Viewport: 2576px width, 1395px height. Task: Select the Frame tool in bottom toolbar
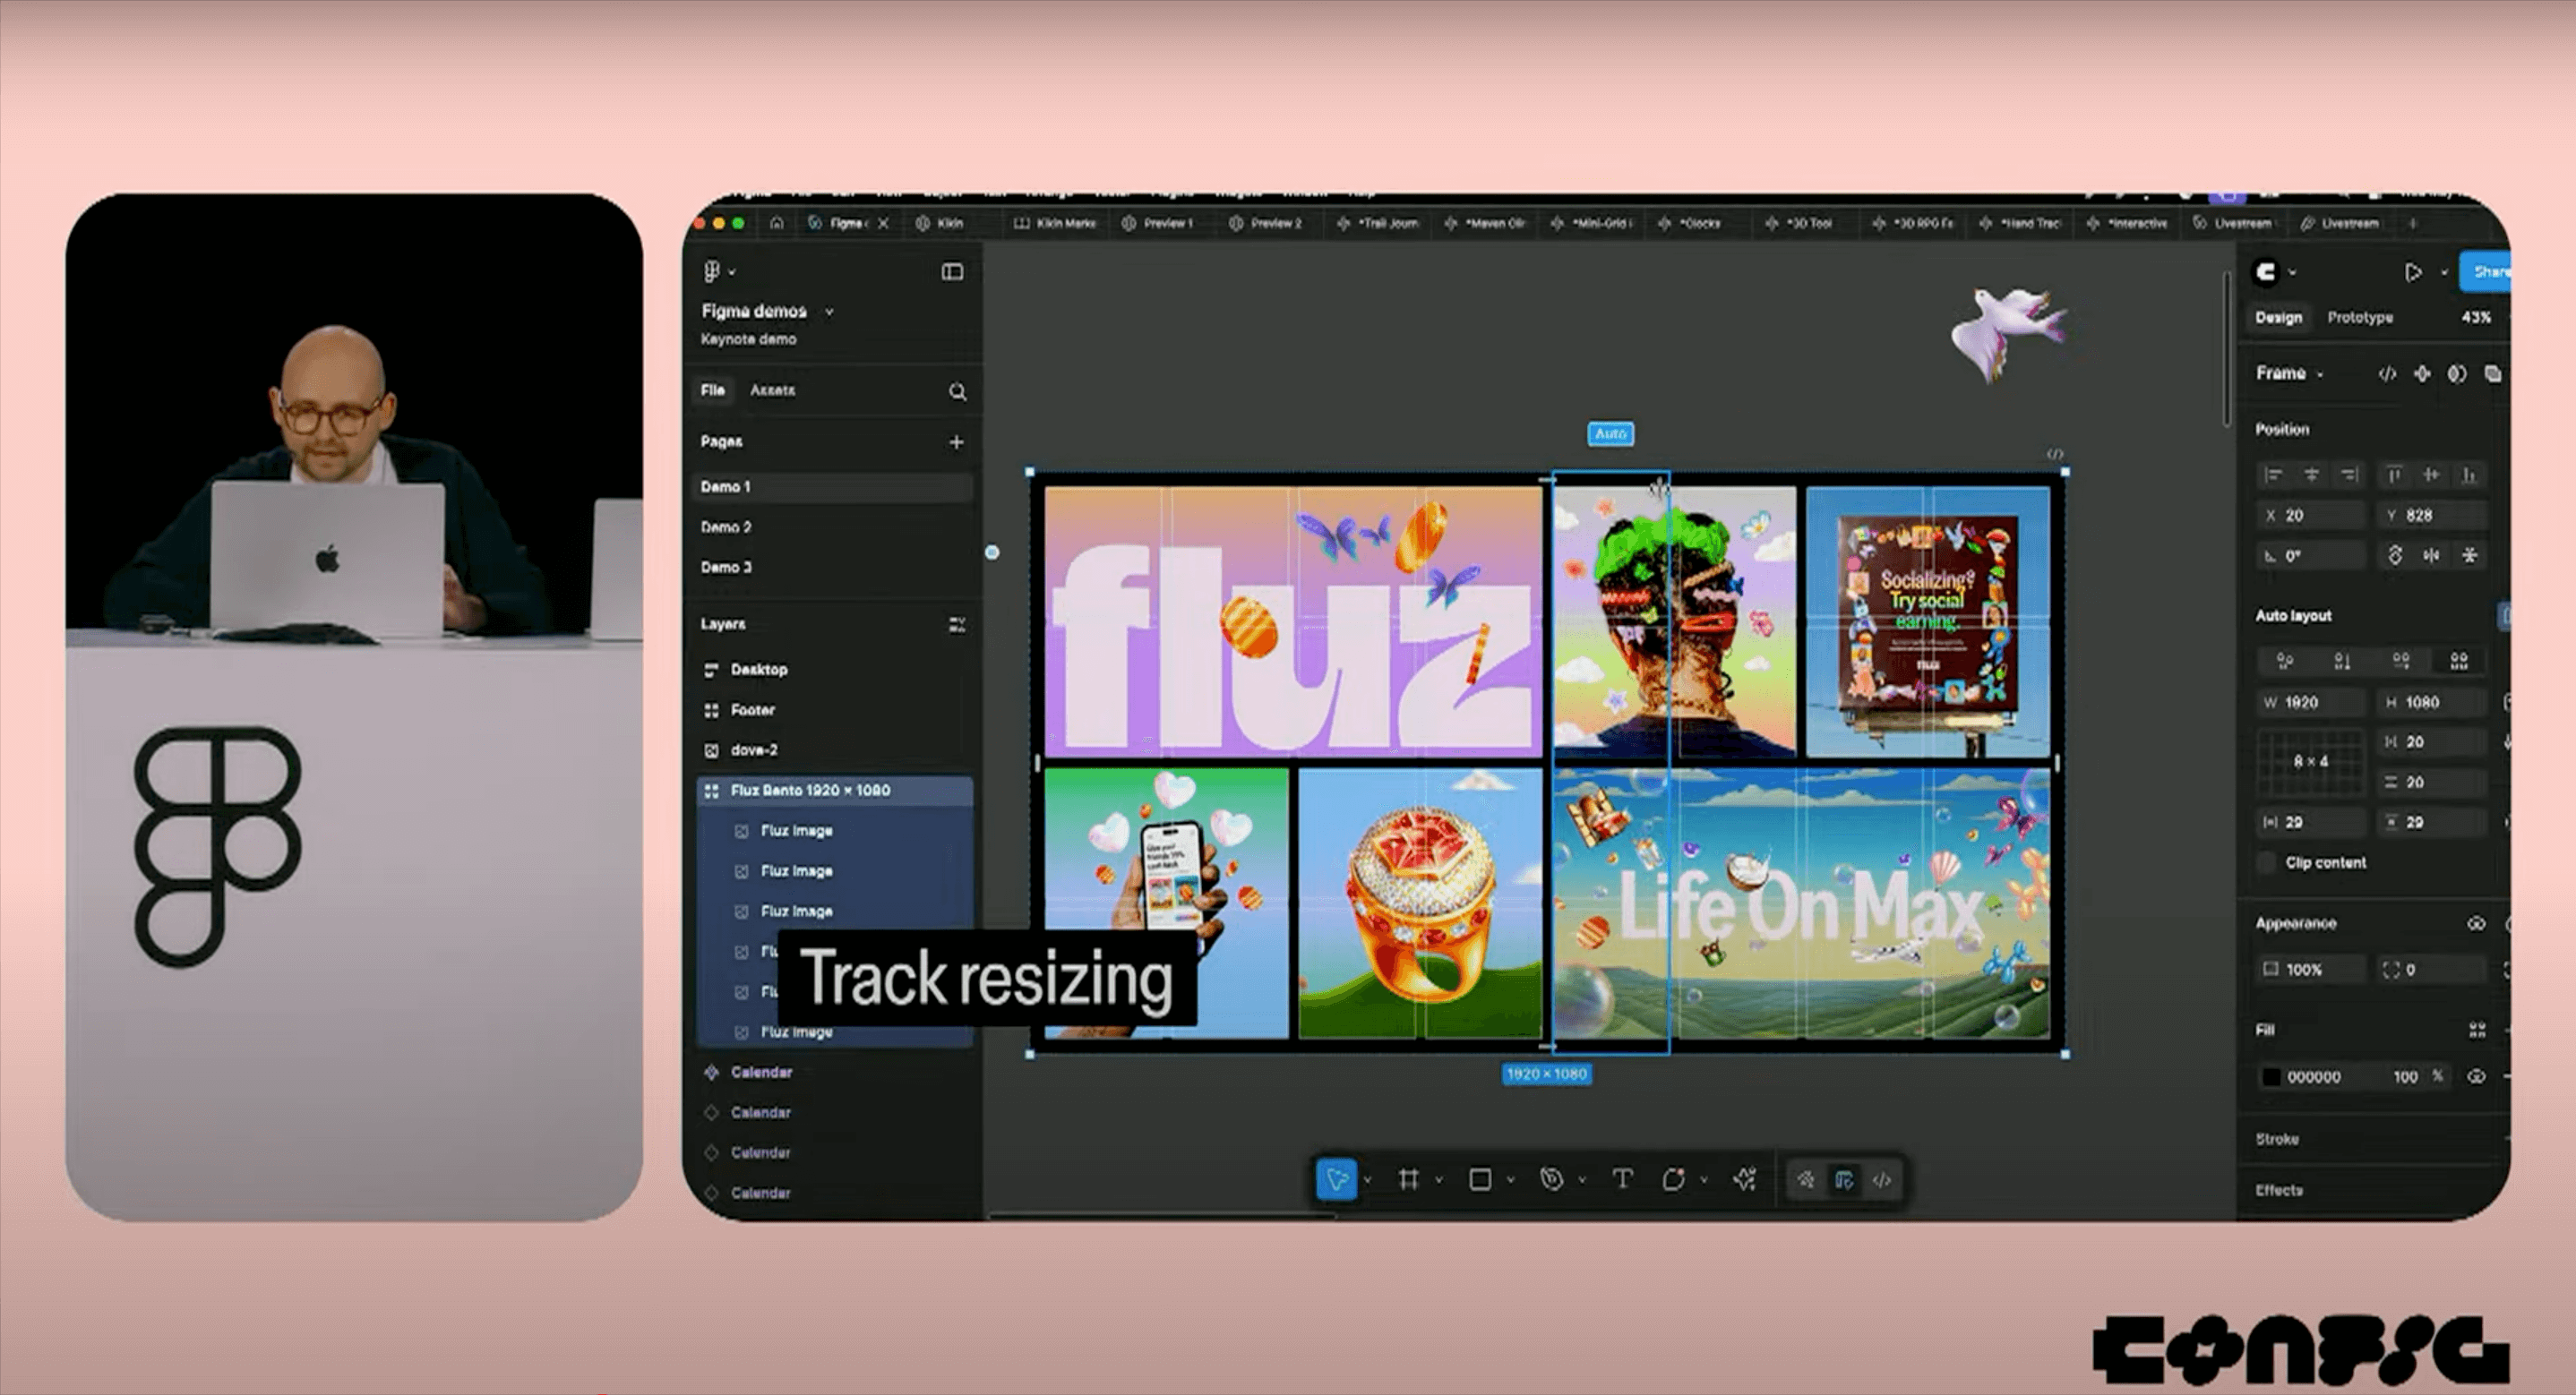[x=1408, y=1180]
